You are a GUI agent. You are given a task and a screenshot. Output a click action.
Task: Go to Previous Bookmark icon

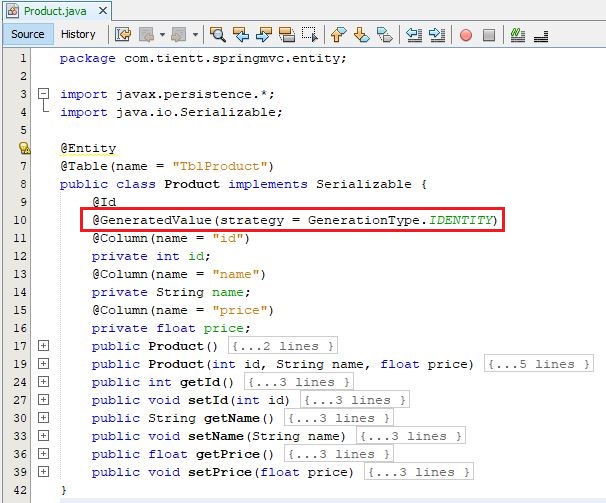click(339, 34)
